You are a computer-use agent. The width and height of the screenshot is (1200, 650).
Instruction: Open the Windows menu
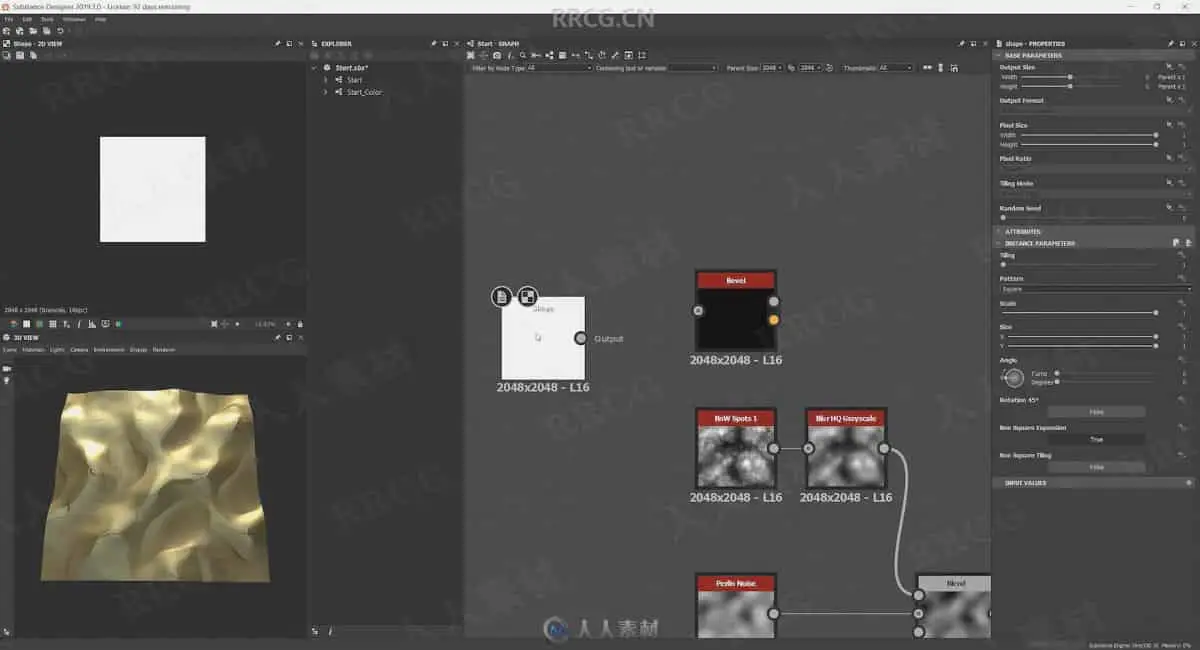[x=74, y=19]
